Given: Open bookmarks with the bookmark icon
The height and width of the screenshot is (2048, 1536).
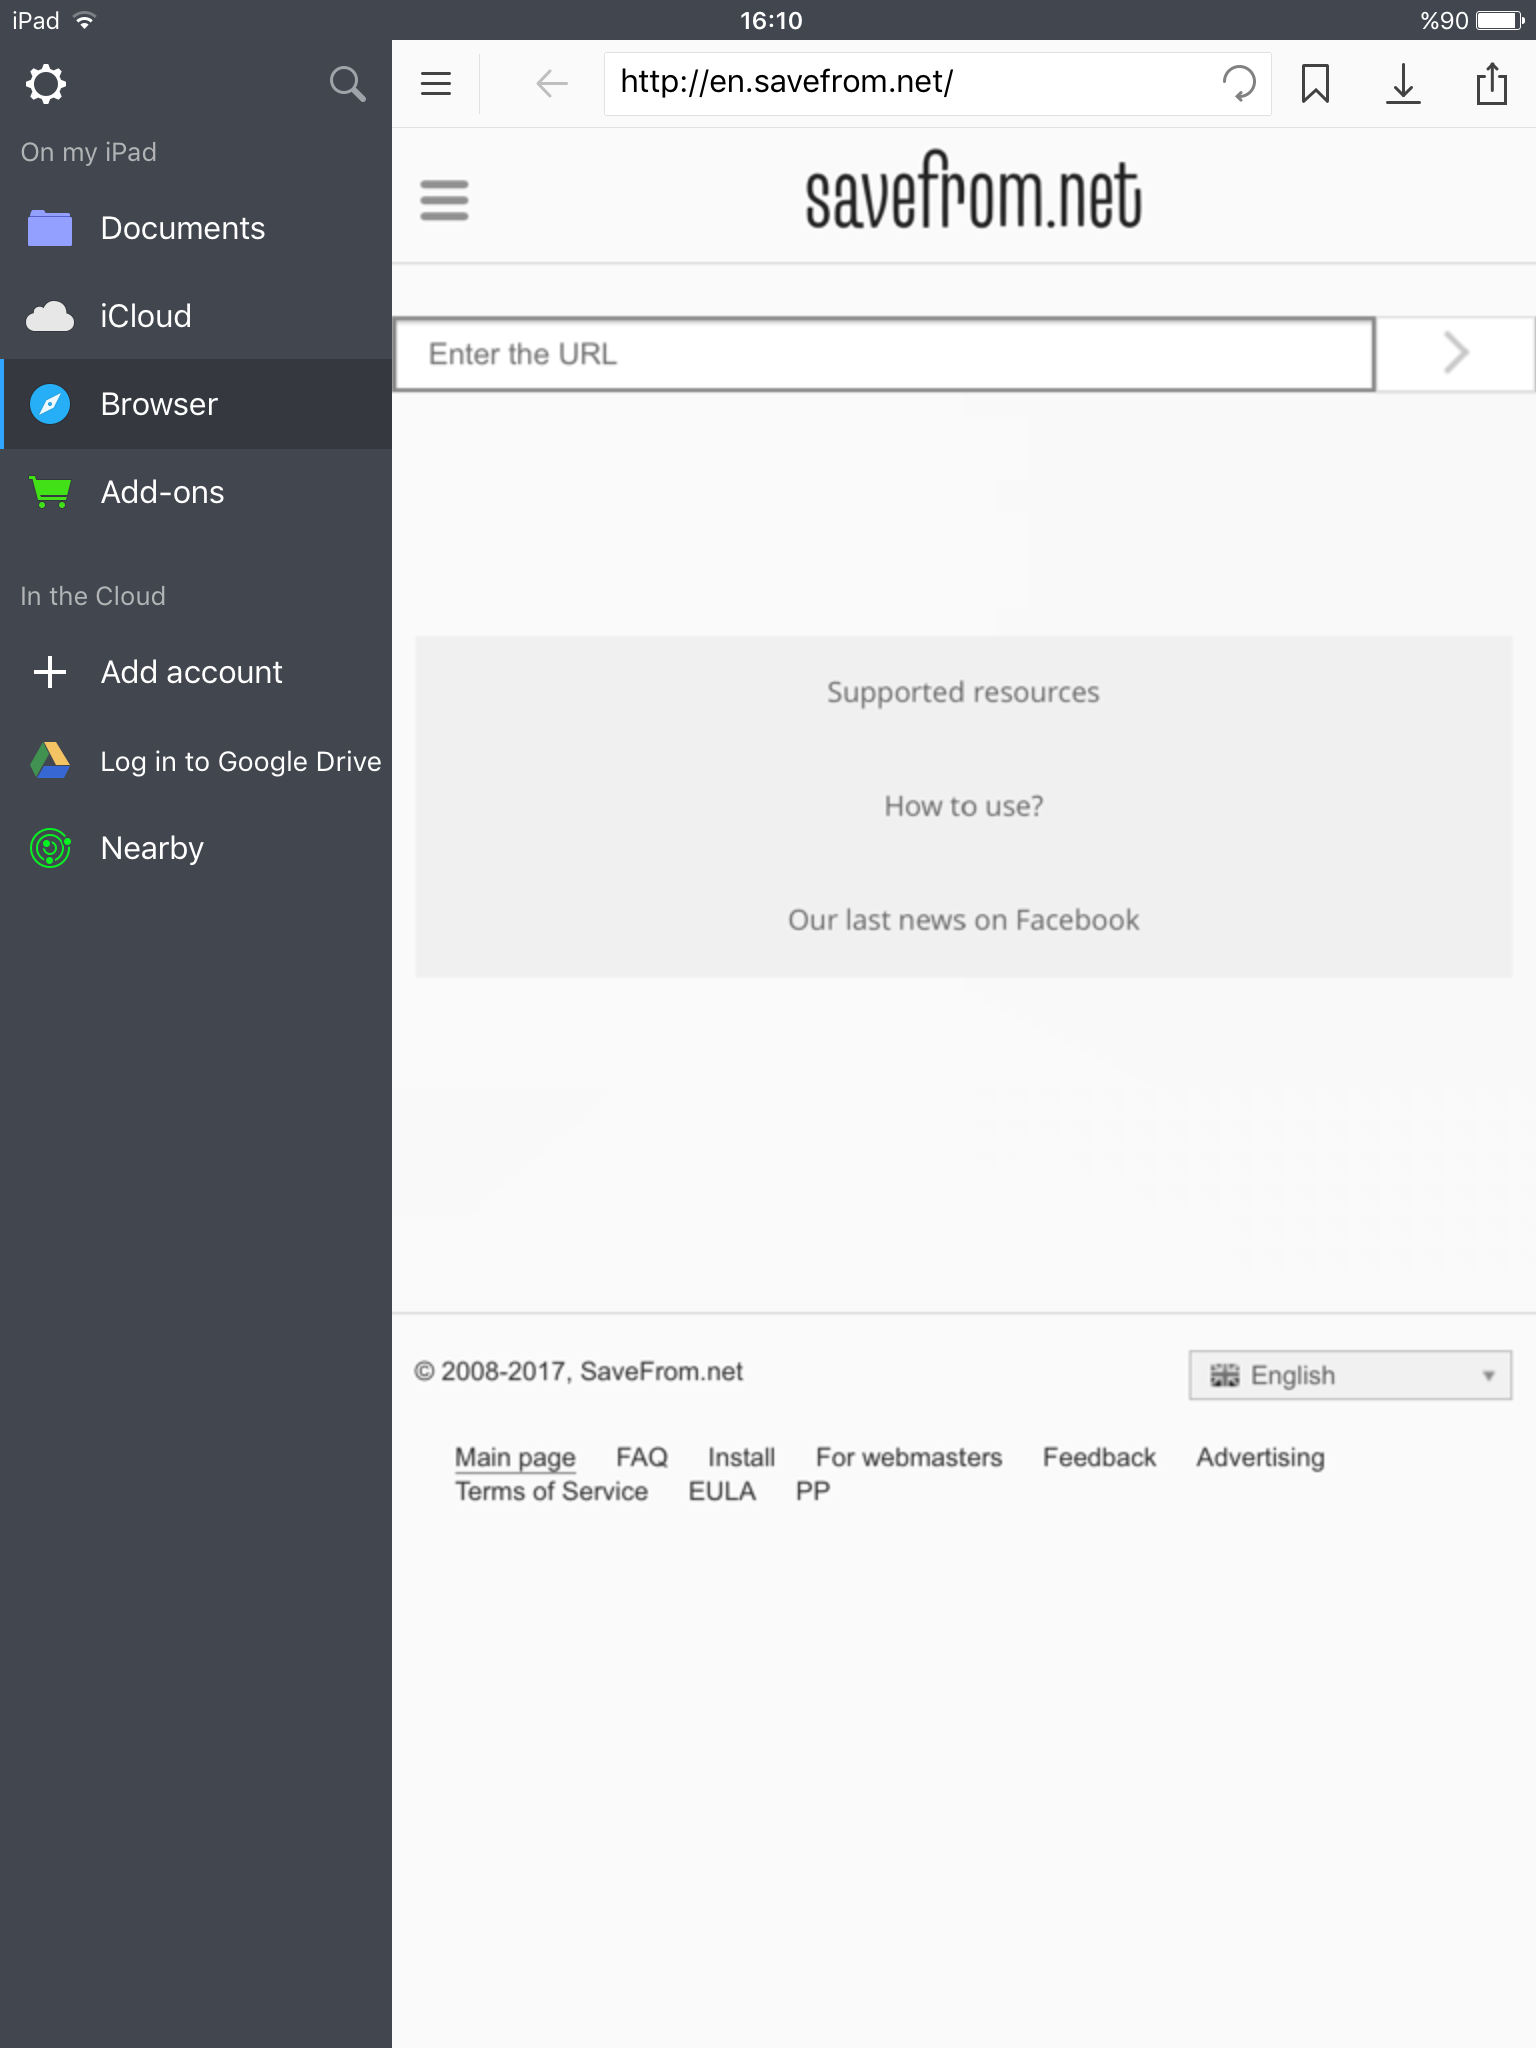Looking at the screenshot, I should (1315, 83).
